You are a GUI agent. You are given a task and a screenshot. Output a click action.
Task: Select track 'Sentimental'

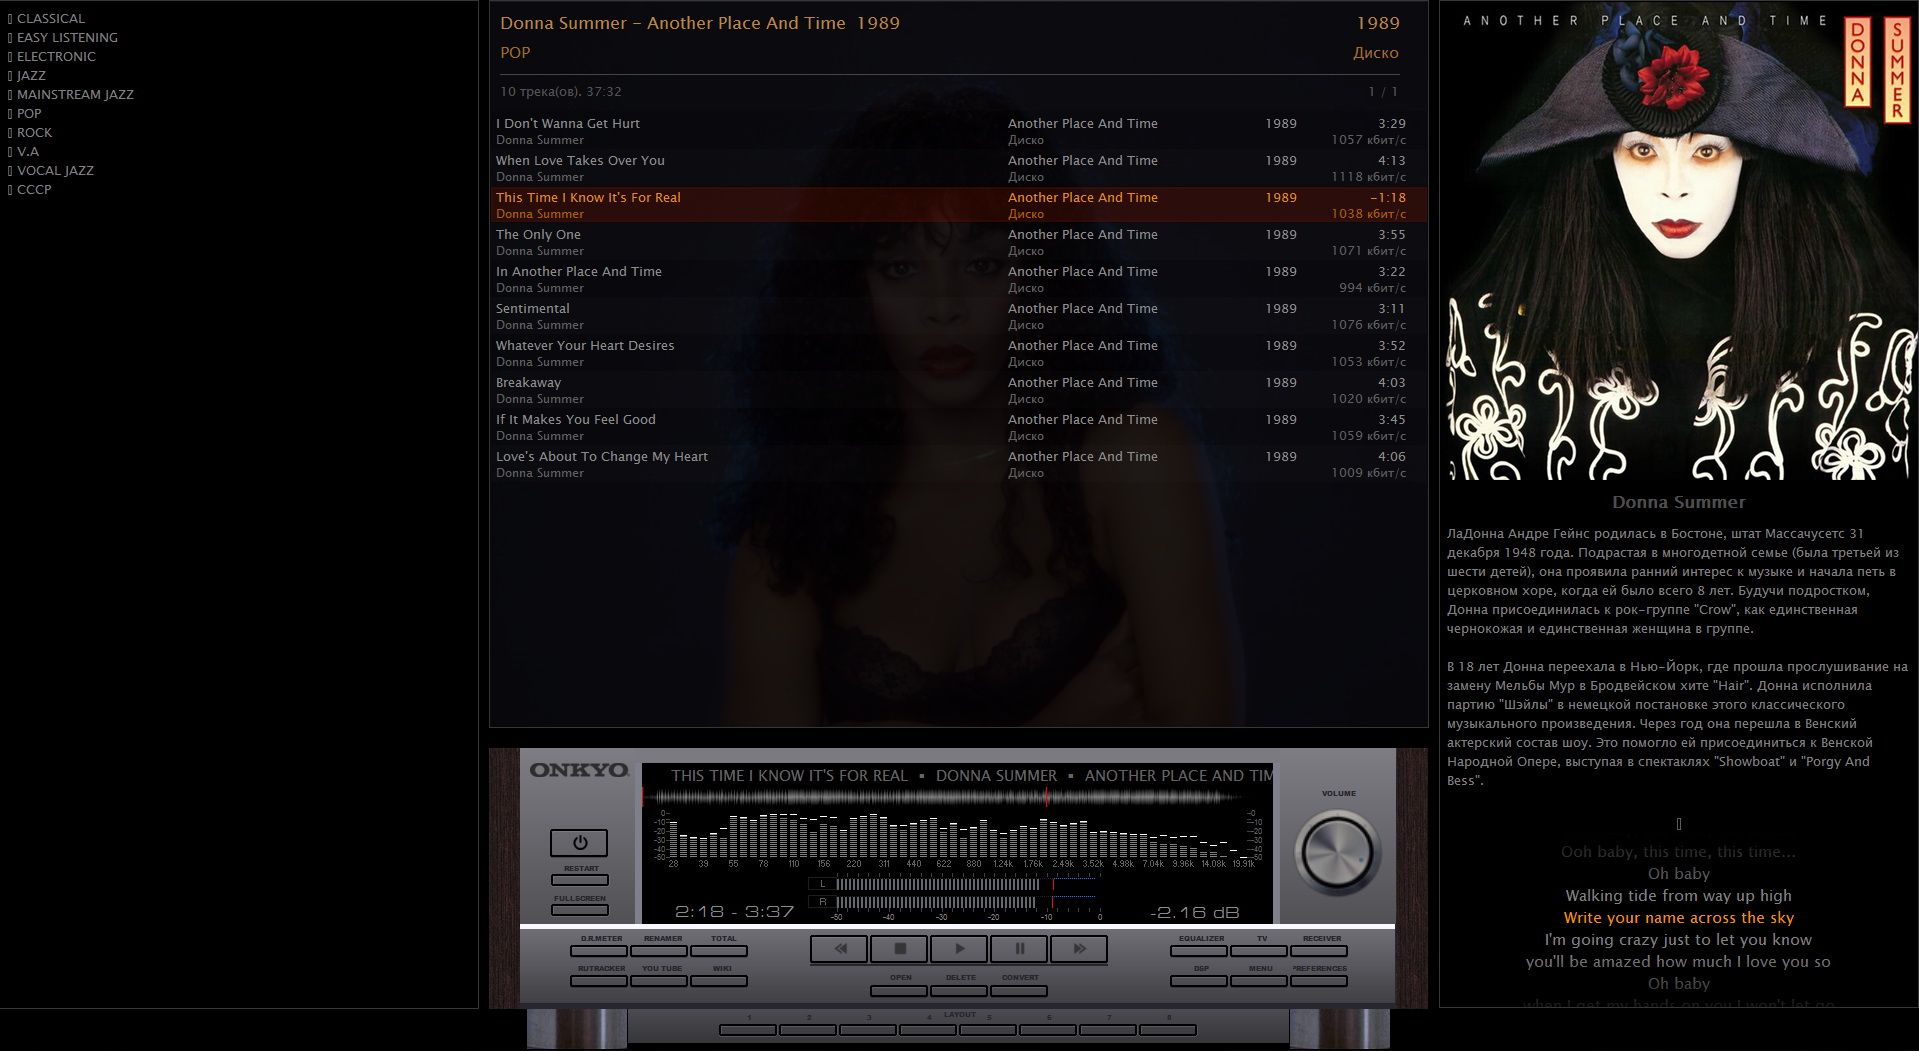click(x=958, y=316)
